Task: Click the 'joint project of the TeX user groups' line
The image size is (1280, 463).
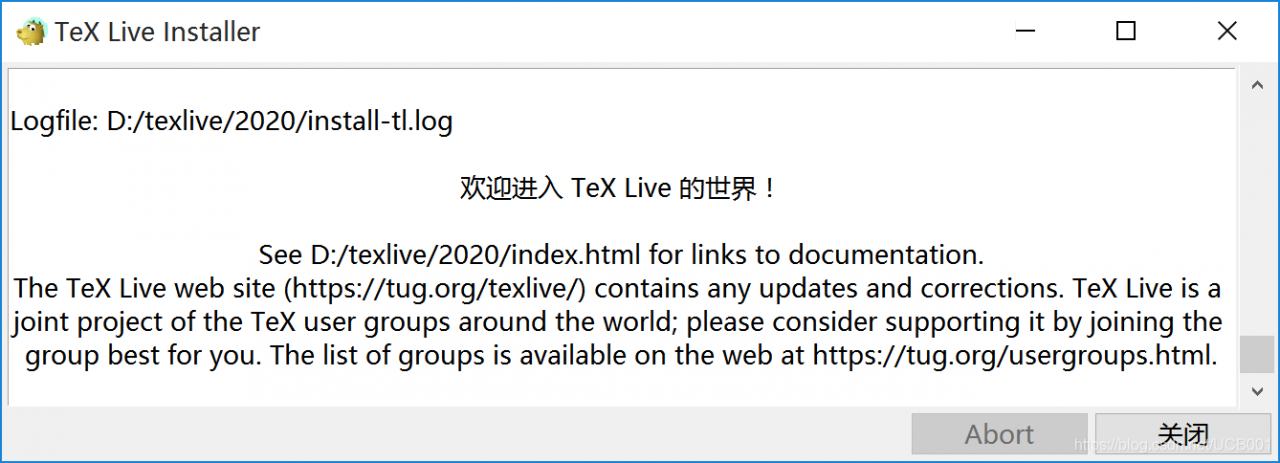Action: [617, 322]
